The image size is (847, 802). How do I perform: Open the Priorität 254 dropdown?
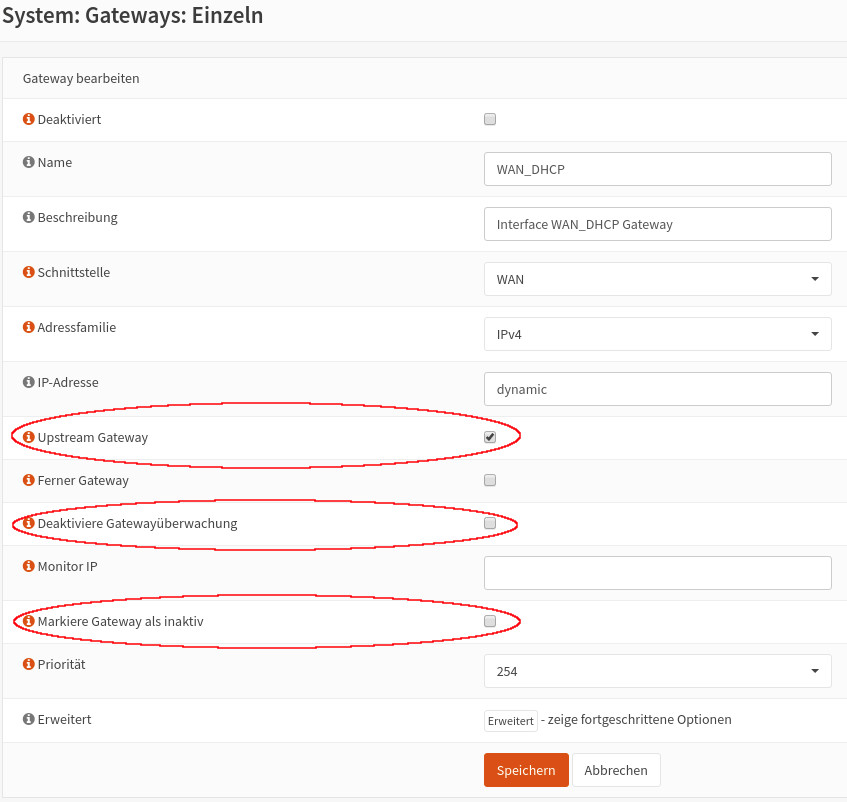point(657,671)
